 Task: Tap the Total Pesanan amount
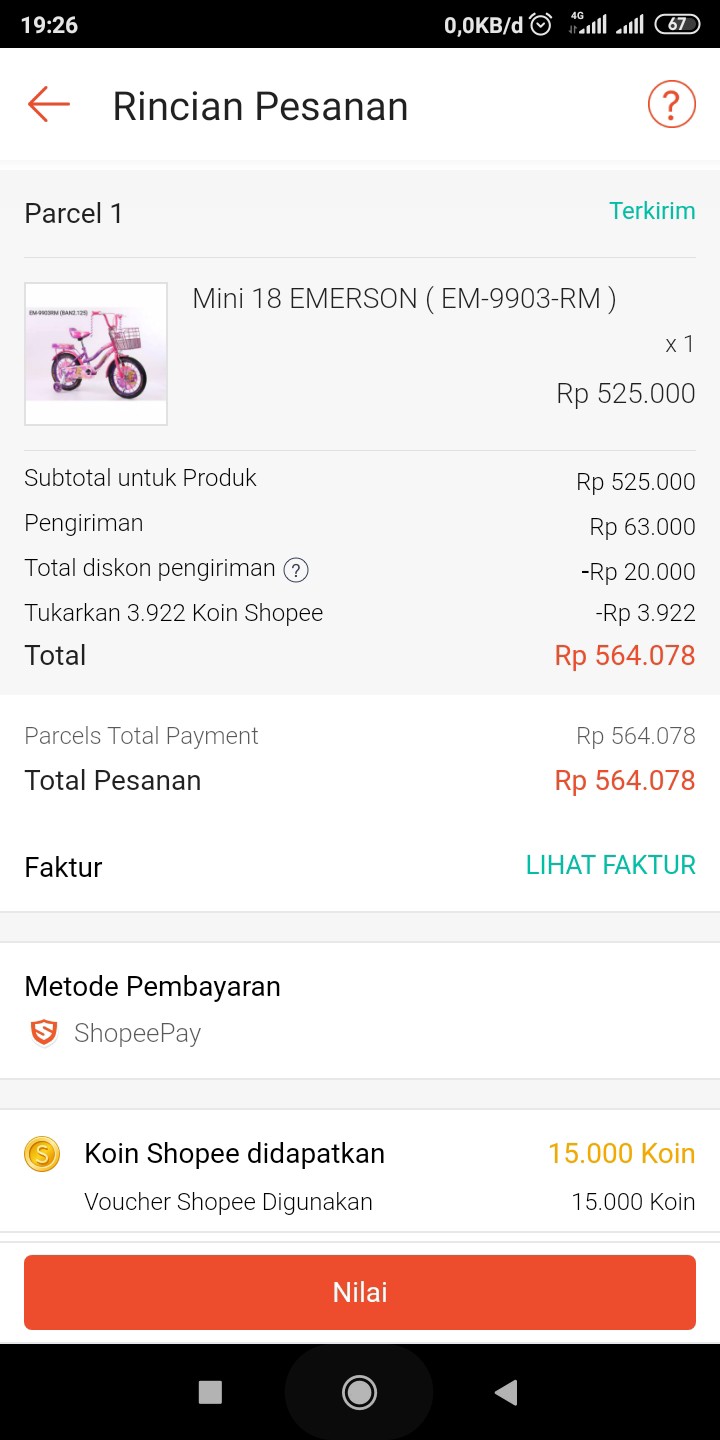pos(624,780)
